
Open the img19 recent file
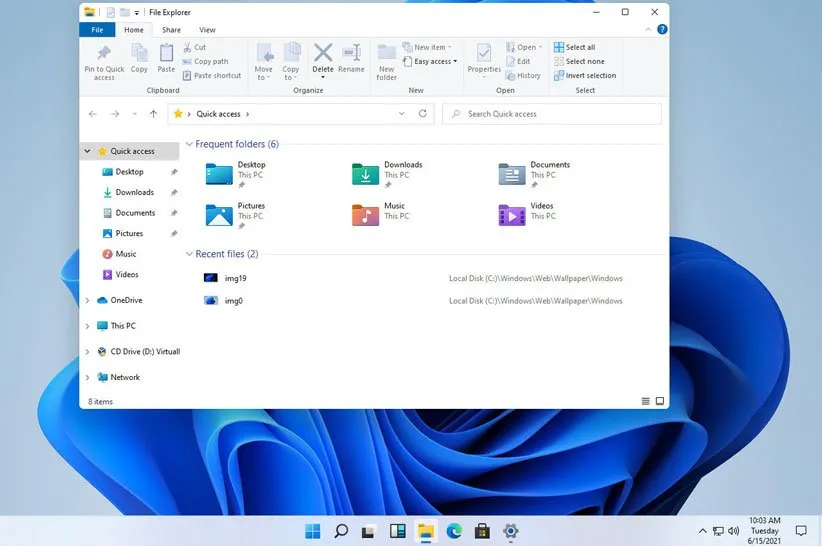pyautogui.click(x=234, y=278)
